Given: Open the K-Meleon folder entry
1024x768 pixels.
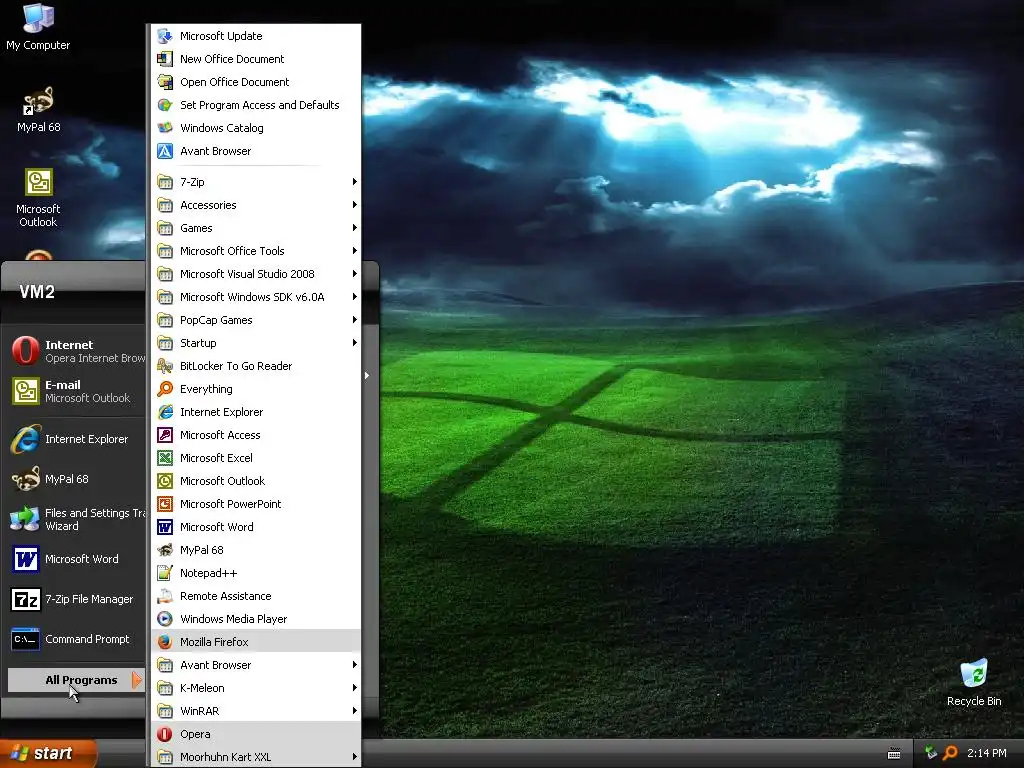Looking at the screenshot, I should coord(256,688).
